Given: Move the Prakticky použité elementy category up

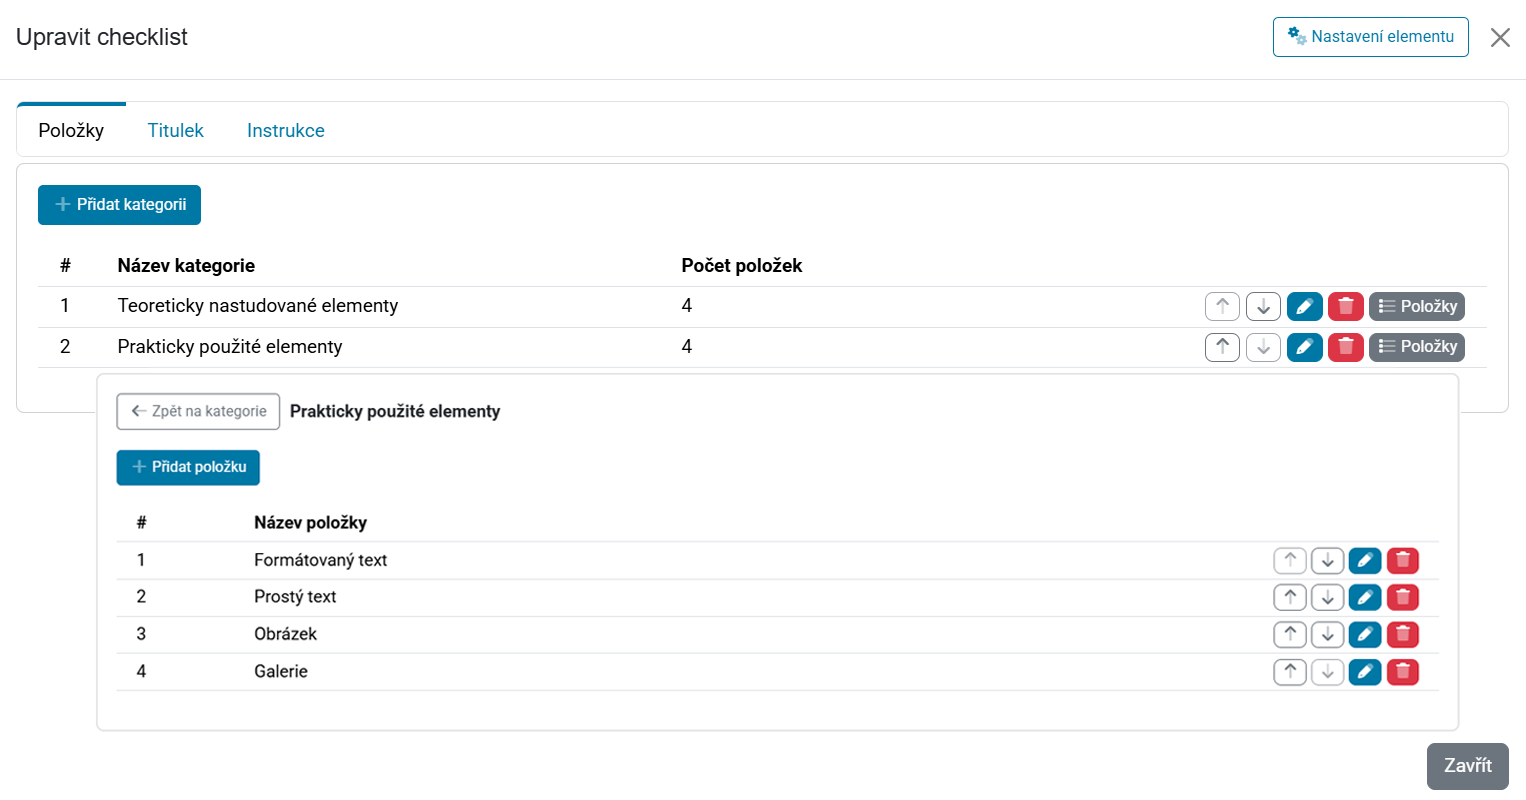Looking at the screenshot, I should click(x=1222, y=347).
